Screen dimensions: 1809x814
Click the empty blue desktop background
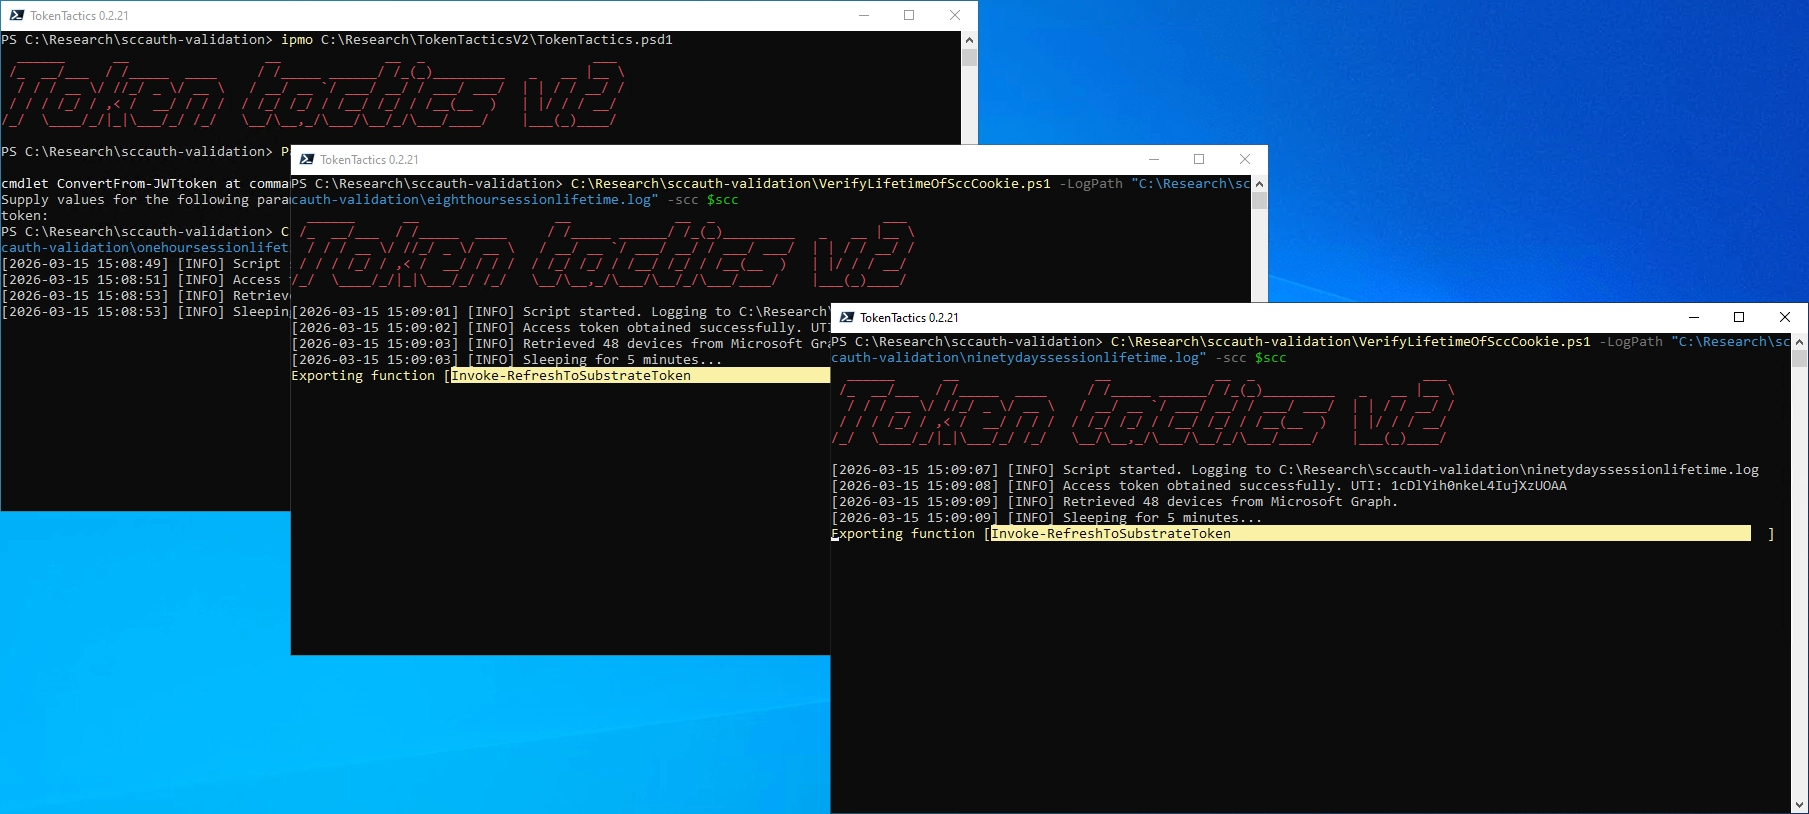pyautogui.click(x=1500, y=150)
